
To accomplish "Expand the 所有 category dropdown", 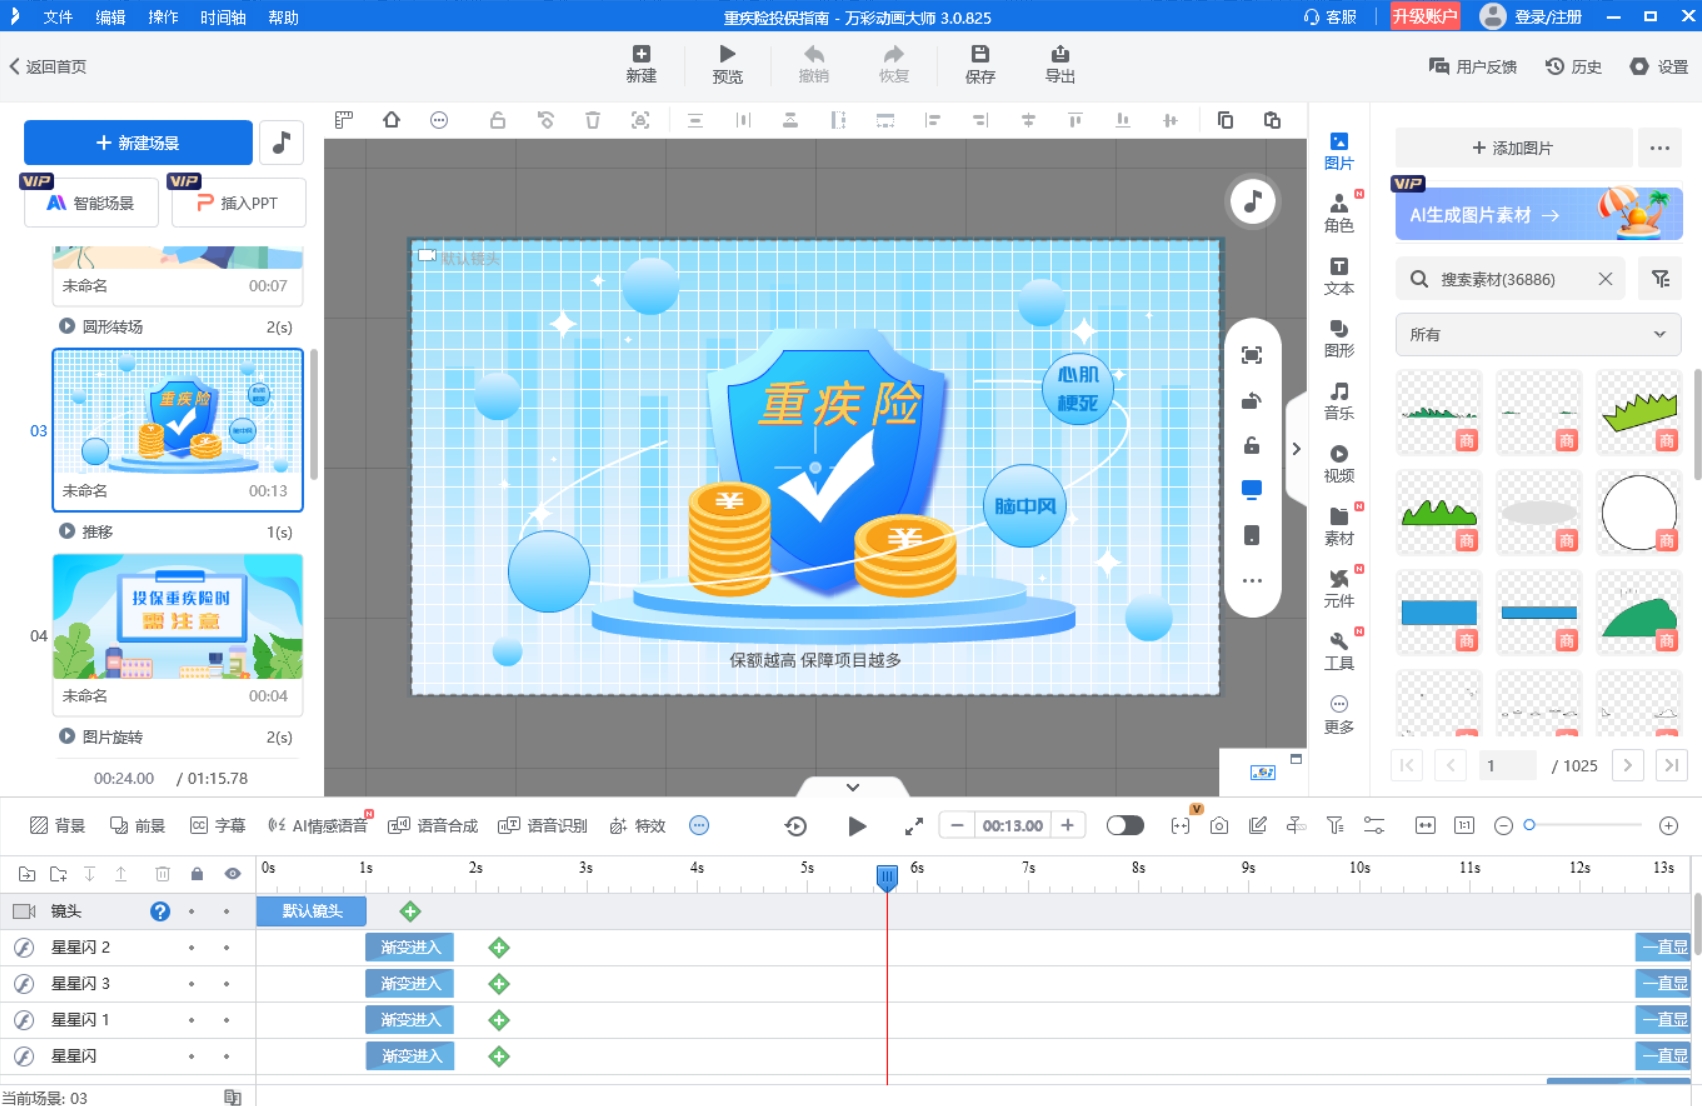I will (x=1538, y=334).
